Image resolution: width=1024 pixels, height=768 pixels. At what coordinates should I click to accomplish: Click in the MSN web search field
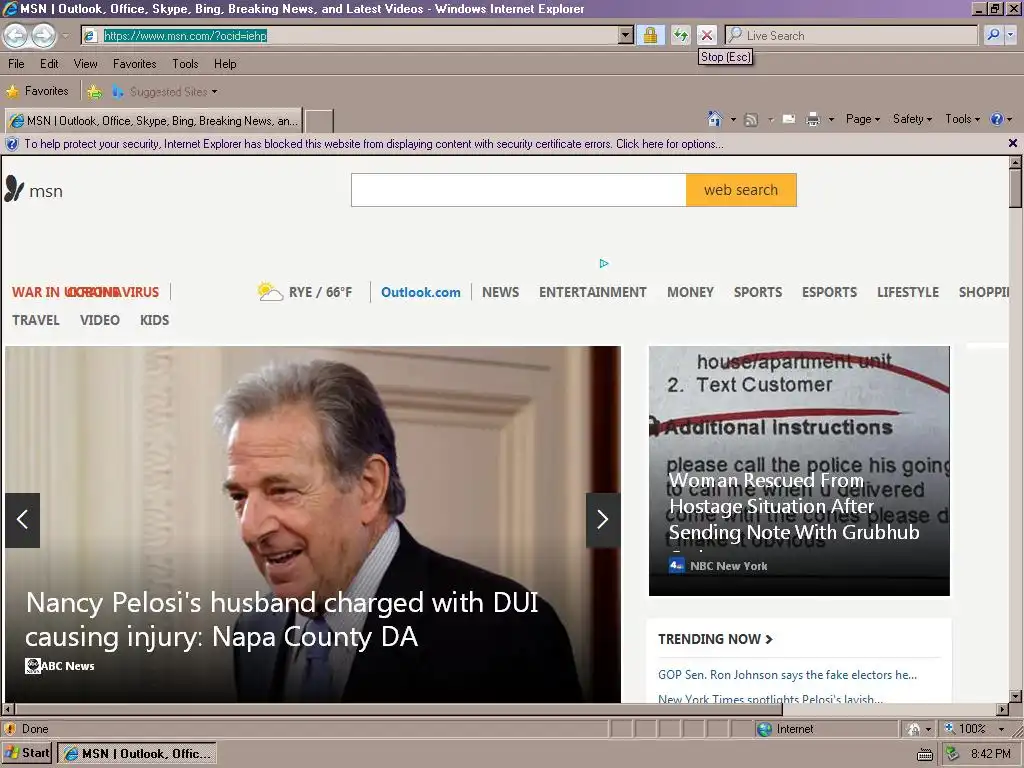point(519,190)
